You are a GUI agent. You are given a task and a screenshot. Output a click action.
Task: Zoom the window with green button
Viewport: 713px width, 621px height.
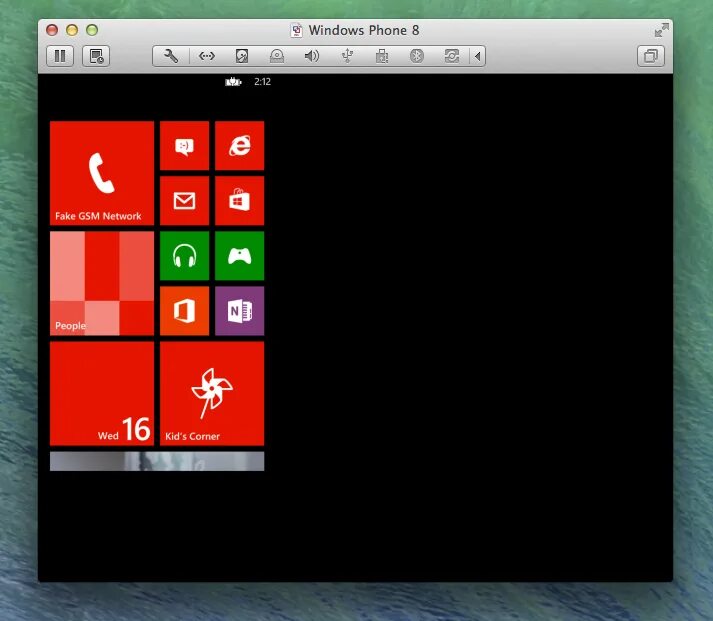92,30
